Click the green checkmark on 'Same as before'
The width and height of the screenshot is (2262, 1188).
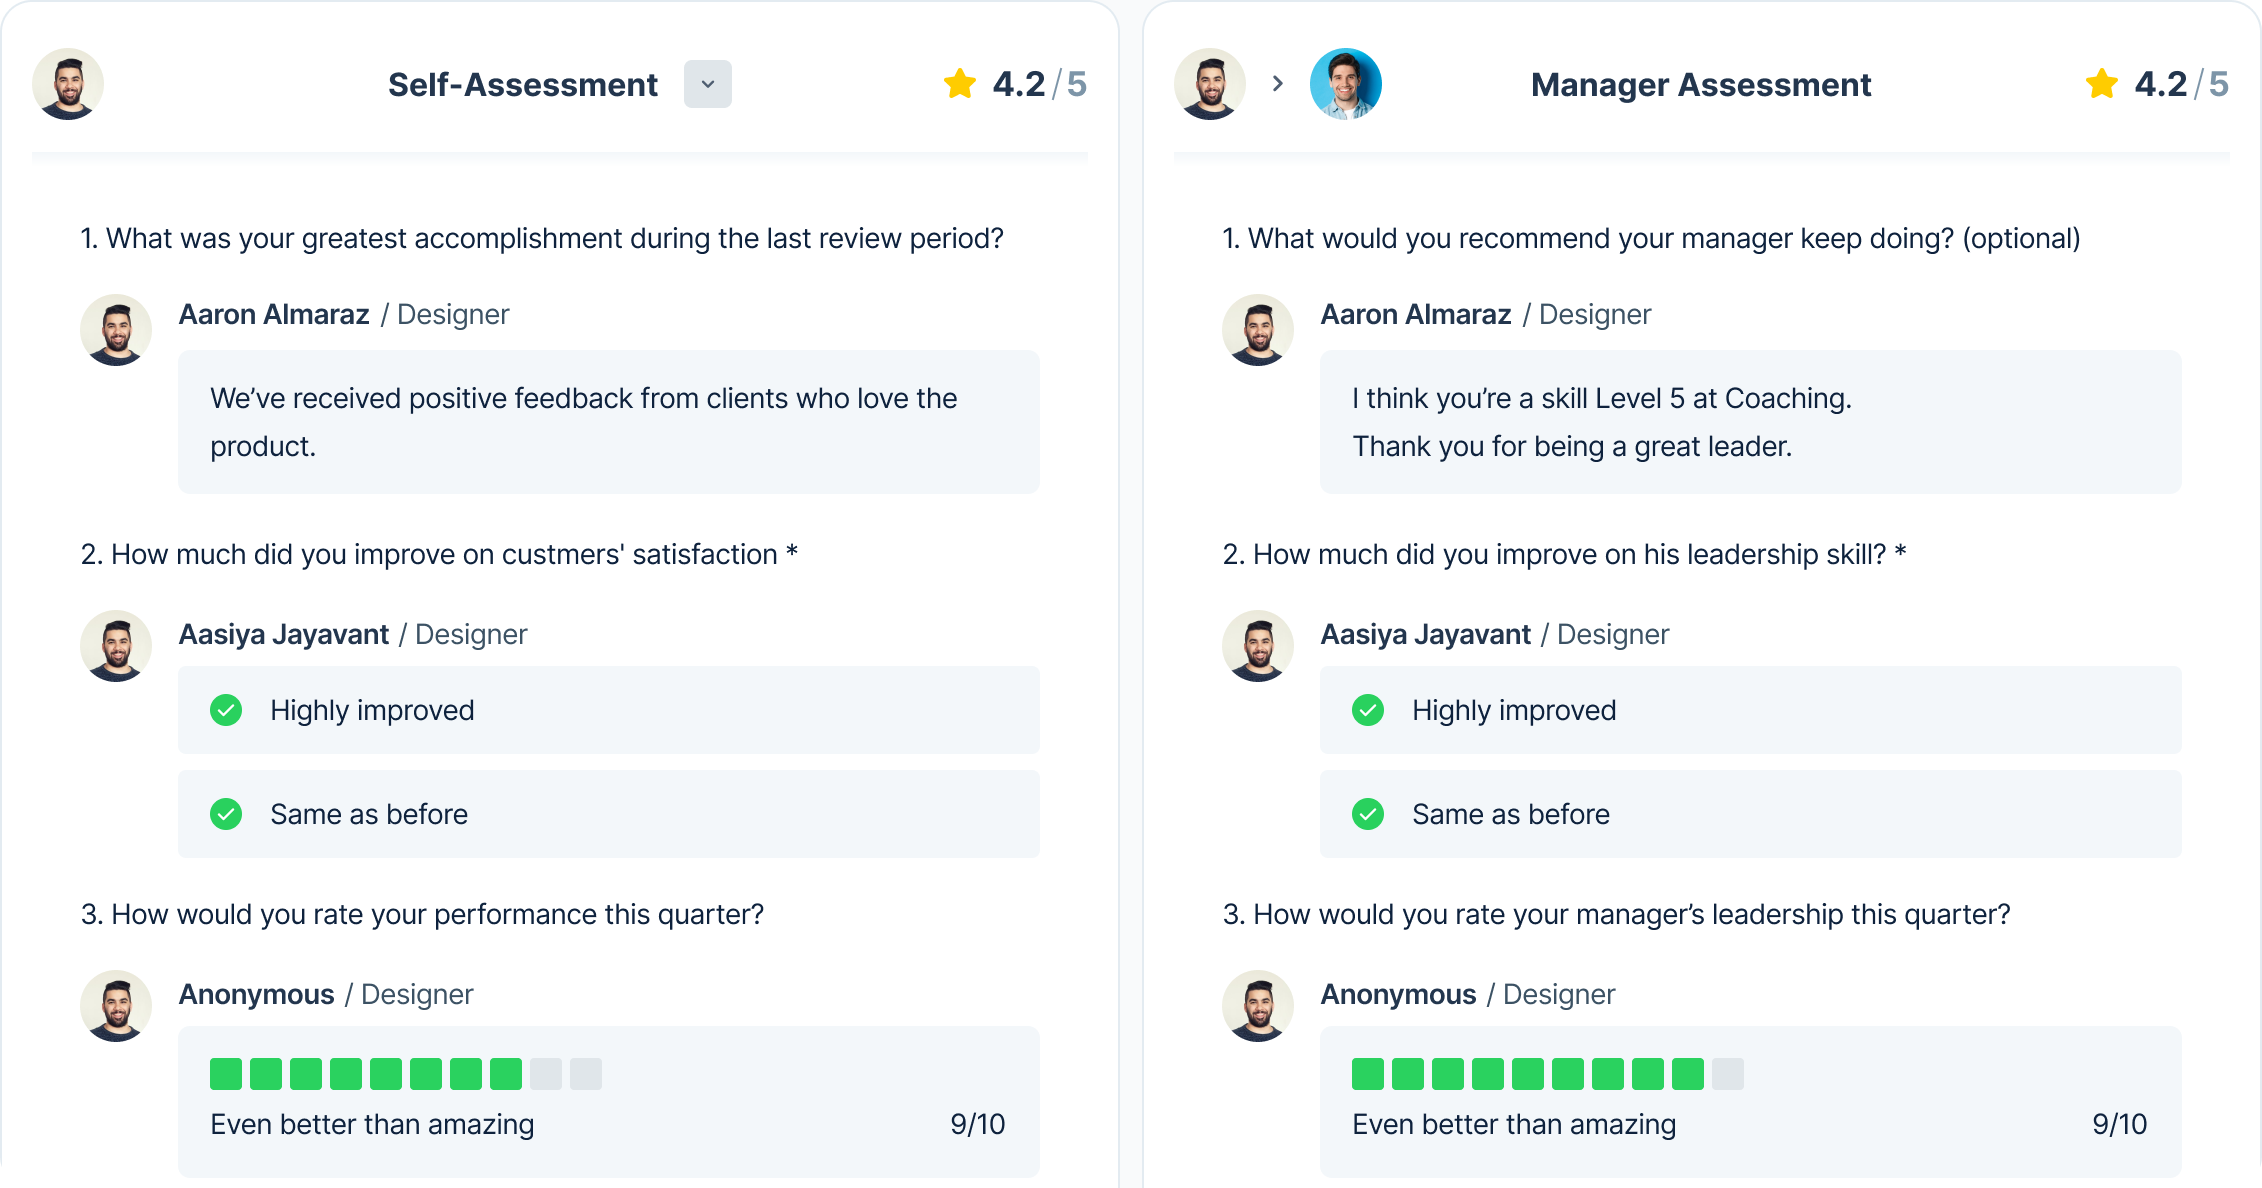[x=227, y=814]
